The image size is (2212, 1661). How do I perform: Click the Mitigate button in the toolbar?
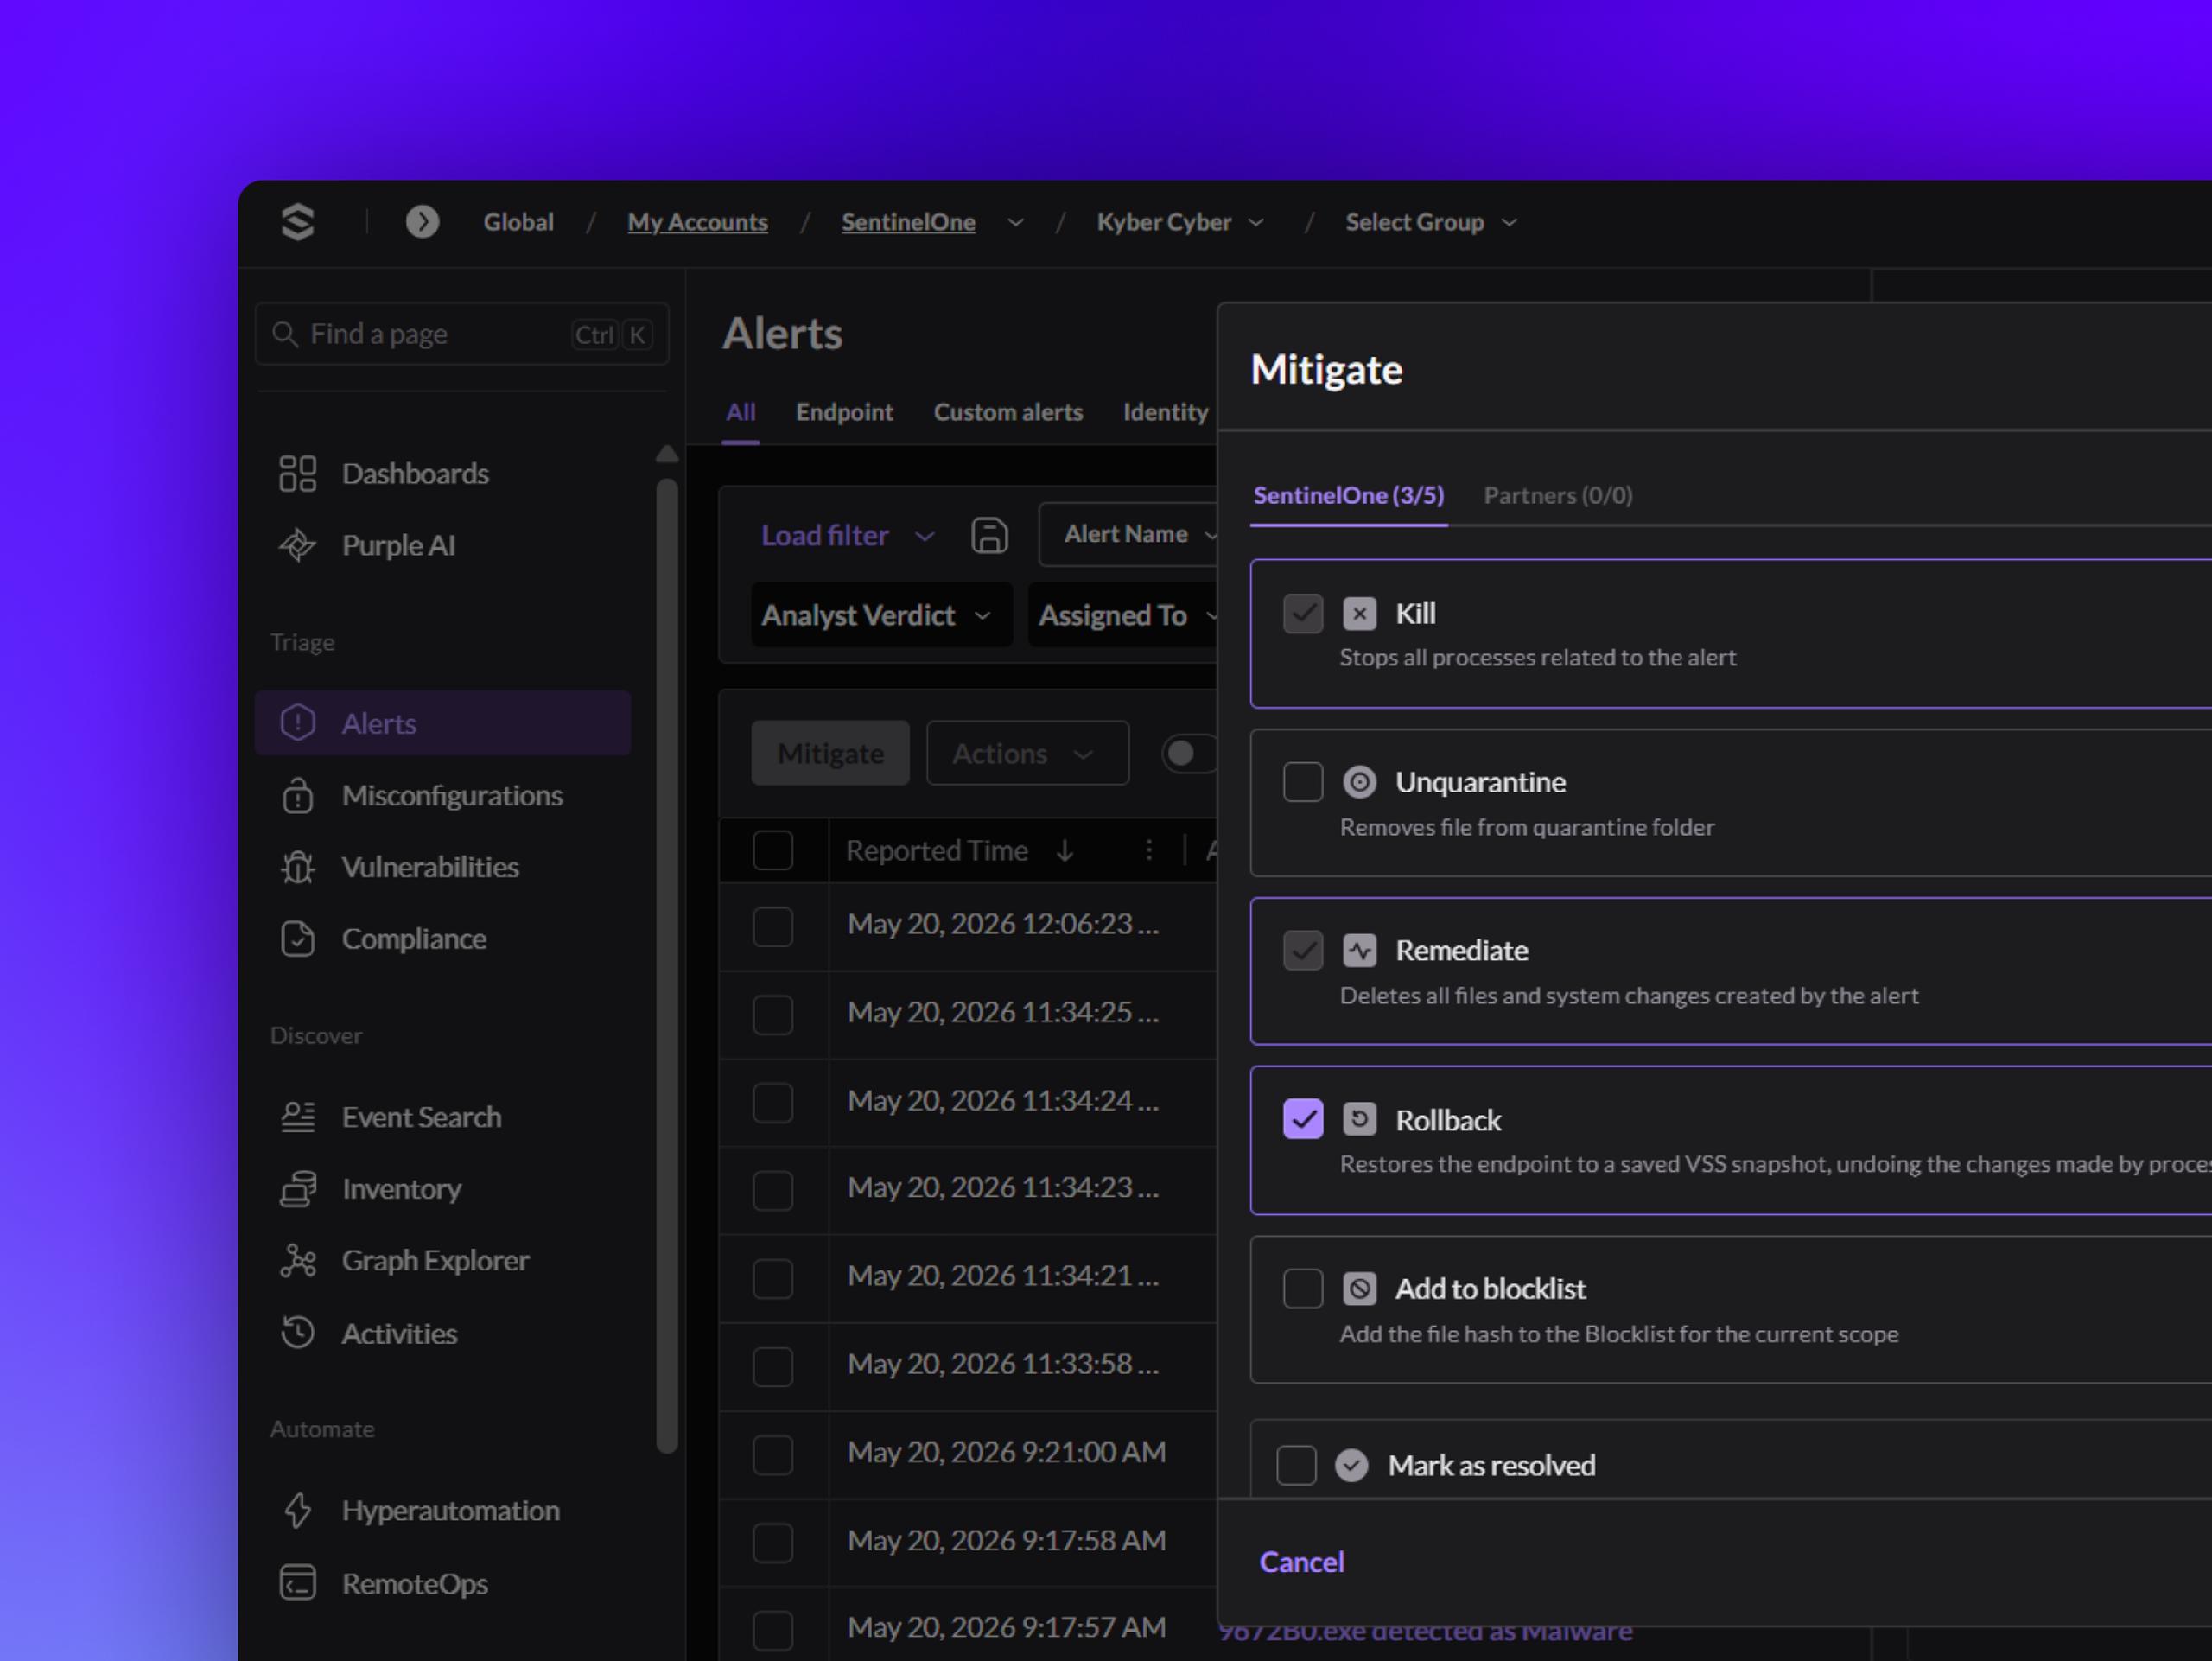tap(830, 753)
